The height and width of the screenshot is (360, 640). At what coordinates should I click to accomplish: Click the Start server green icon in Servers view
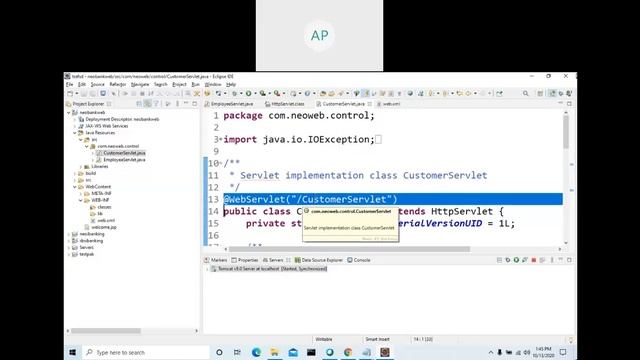pos(516,260)
